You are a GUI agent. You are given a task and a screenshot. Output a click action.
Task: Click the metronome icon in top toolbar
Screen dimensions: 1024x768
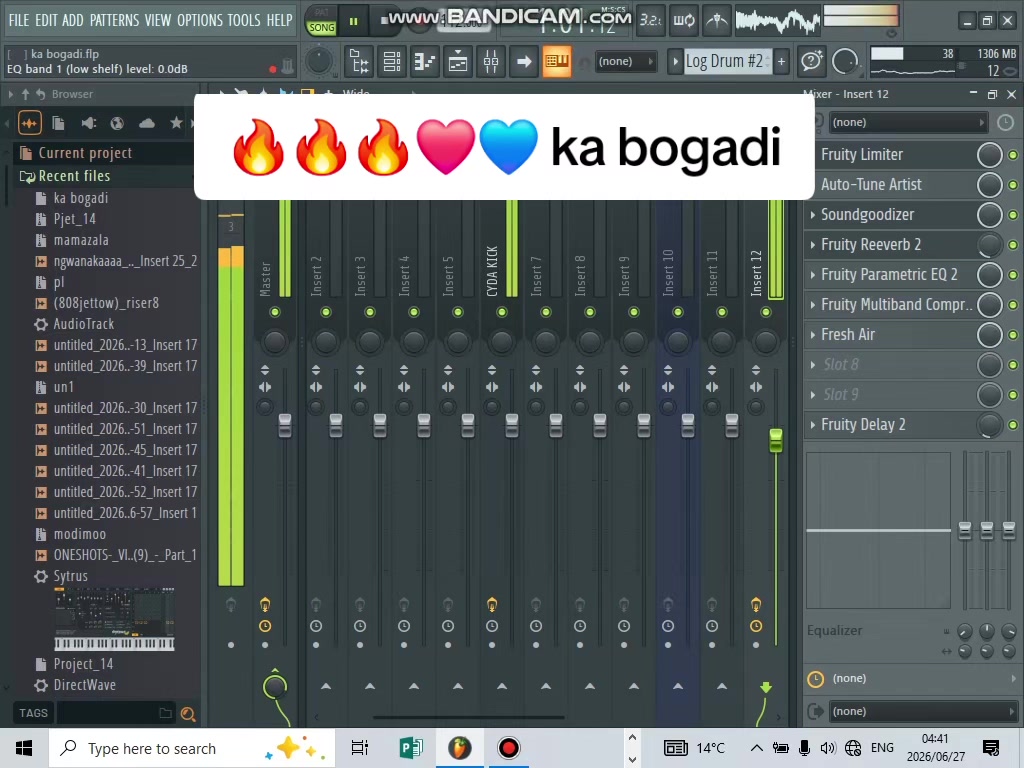coord(716,22)
